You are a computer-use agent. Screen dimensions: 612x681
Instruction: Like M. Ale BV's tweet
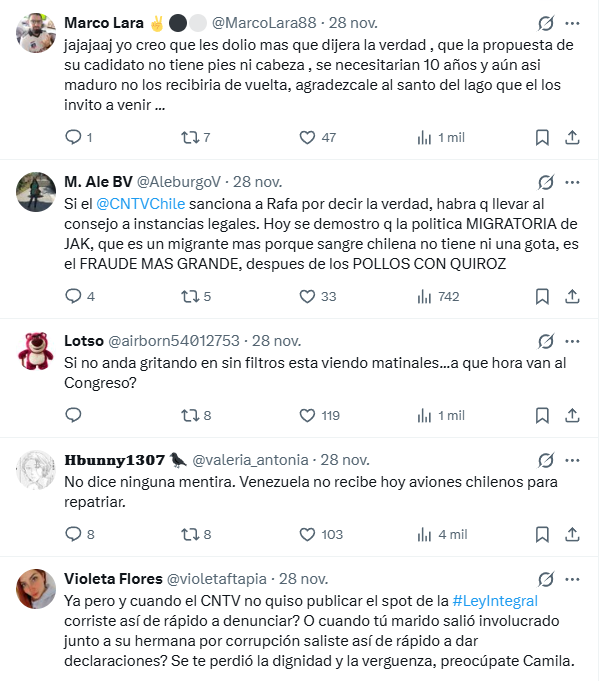[x=308, y=296]
